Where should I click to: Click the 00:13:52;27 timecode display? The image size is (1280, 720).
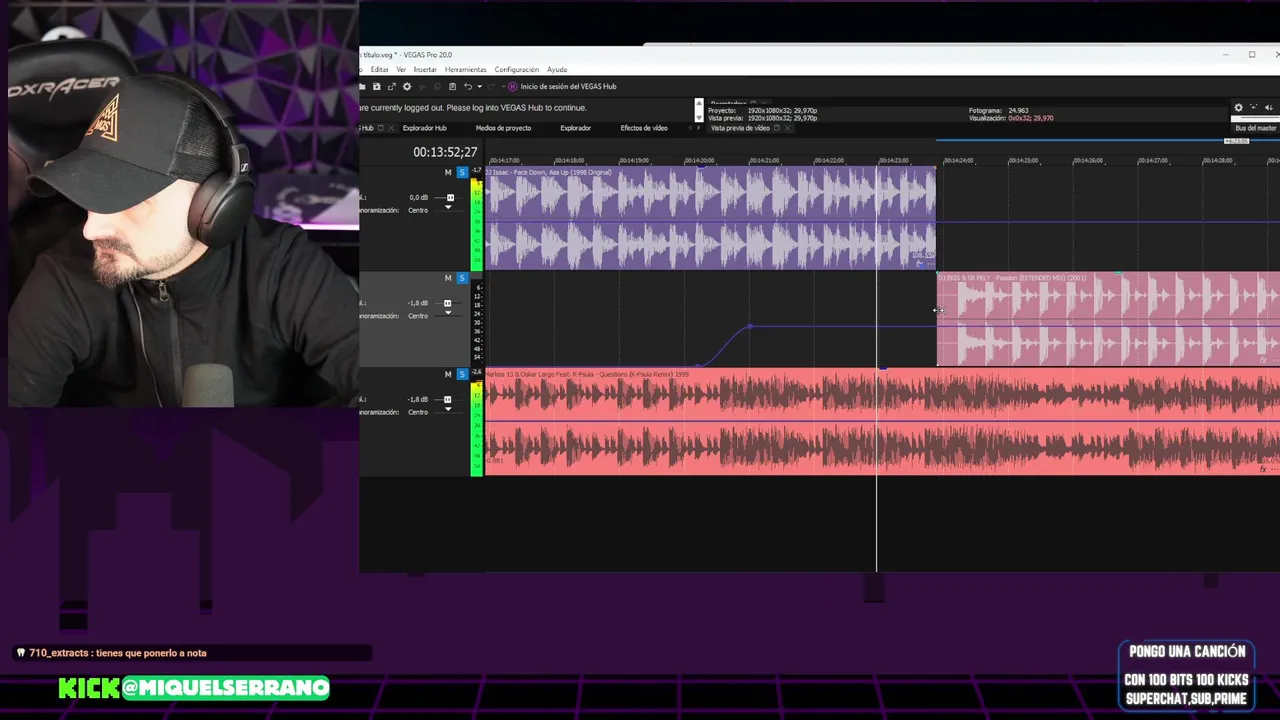(445, 152)
